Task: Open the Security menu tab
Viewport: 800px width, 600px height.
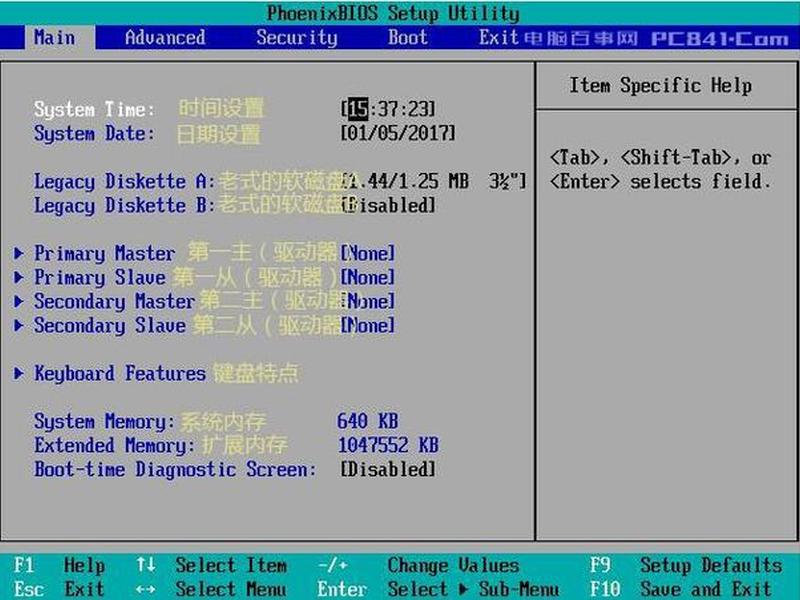Action: [x=296, y=38]
